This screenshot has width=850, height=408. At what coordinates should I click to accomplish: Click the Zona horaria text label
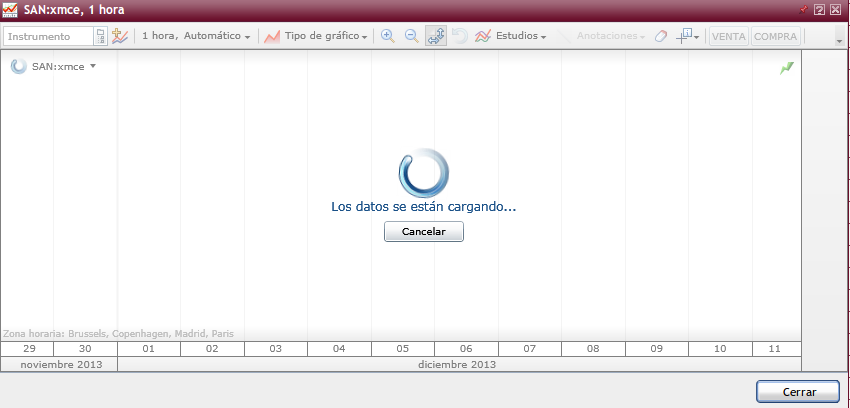click(118, 334)
